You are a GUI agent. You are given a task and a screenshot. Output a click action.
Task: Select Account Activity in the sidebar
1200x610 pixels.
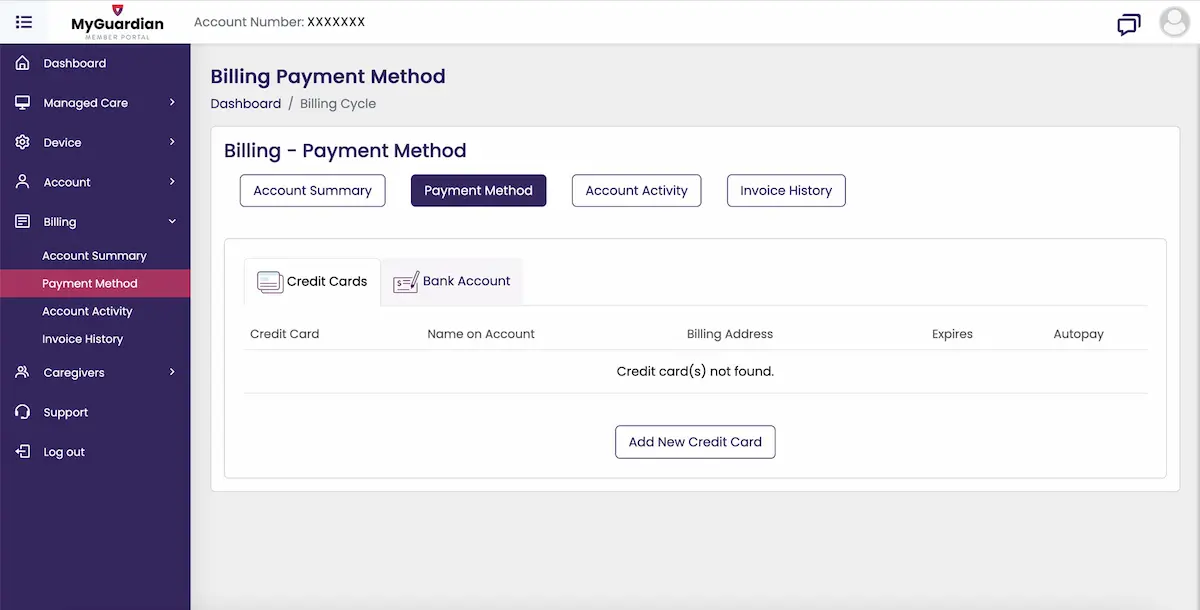coord(87,311)
